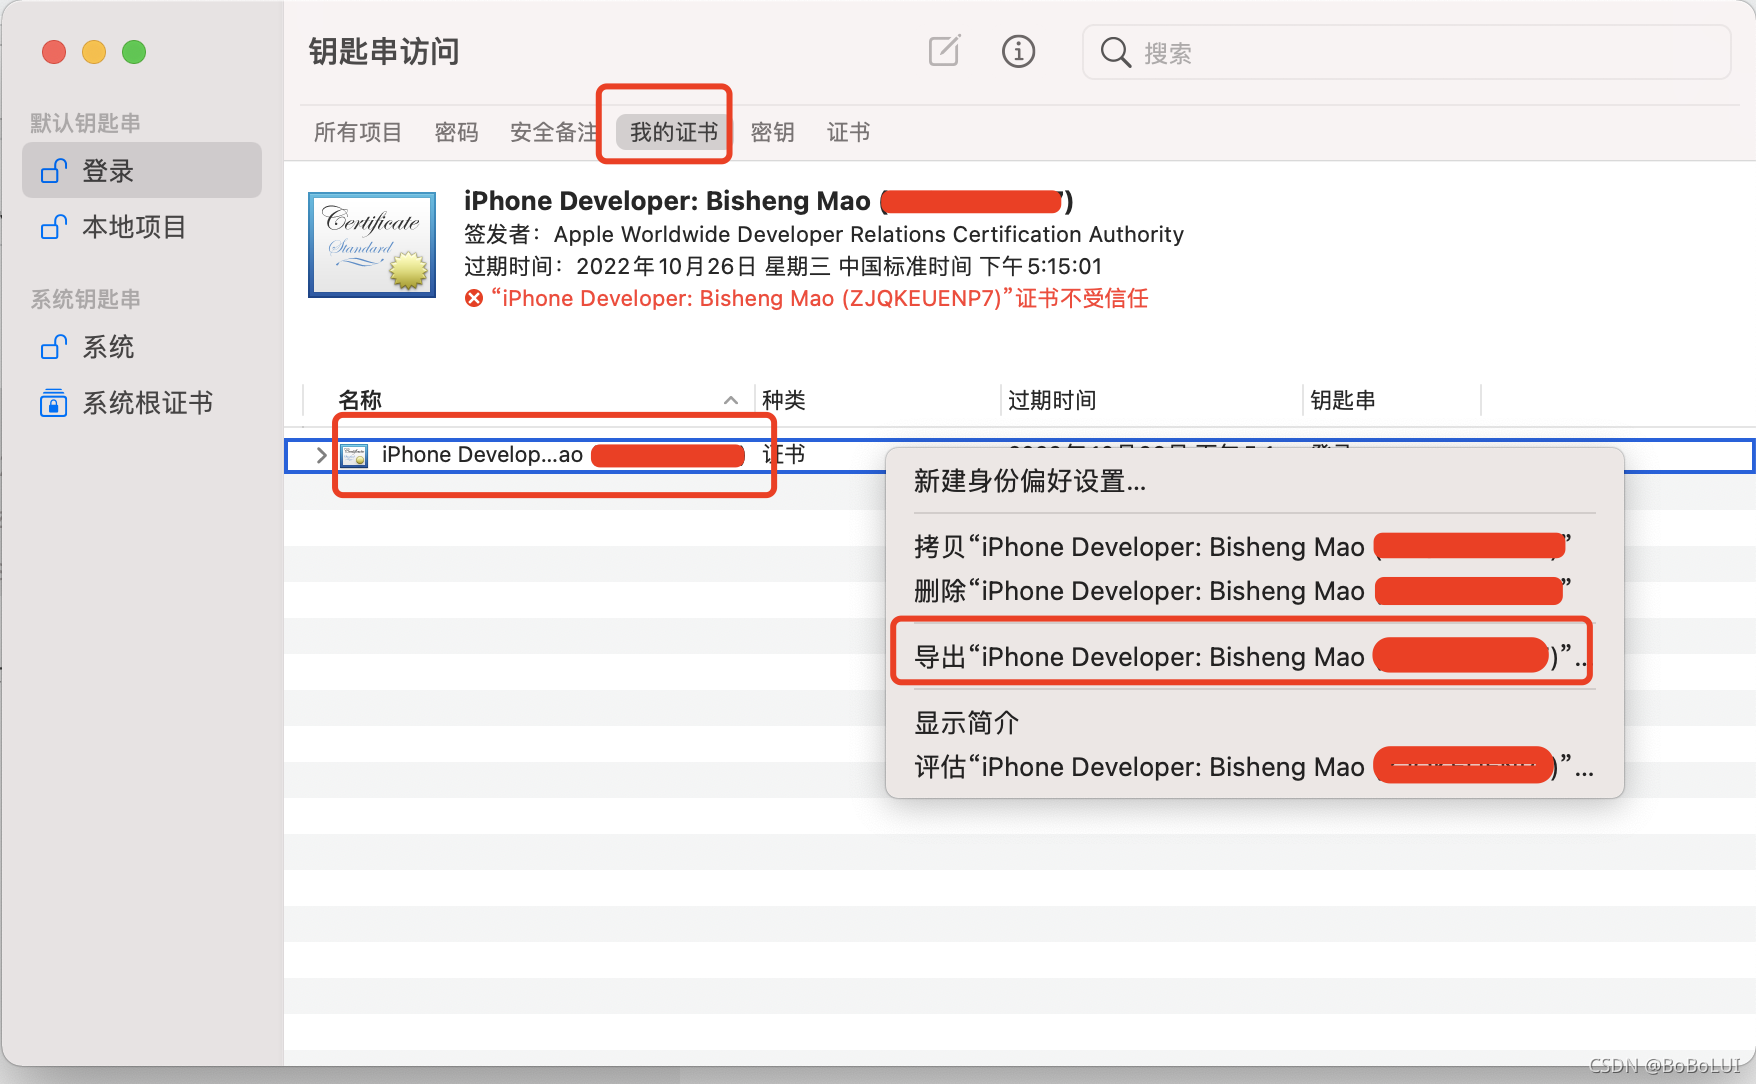This screenshot has height=1084, width=1756.
Task: Select 登录 keychain in sidebar
Action: pos(142,170)
